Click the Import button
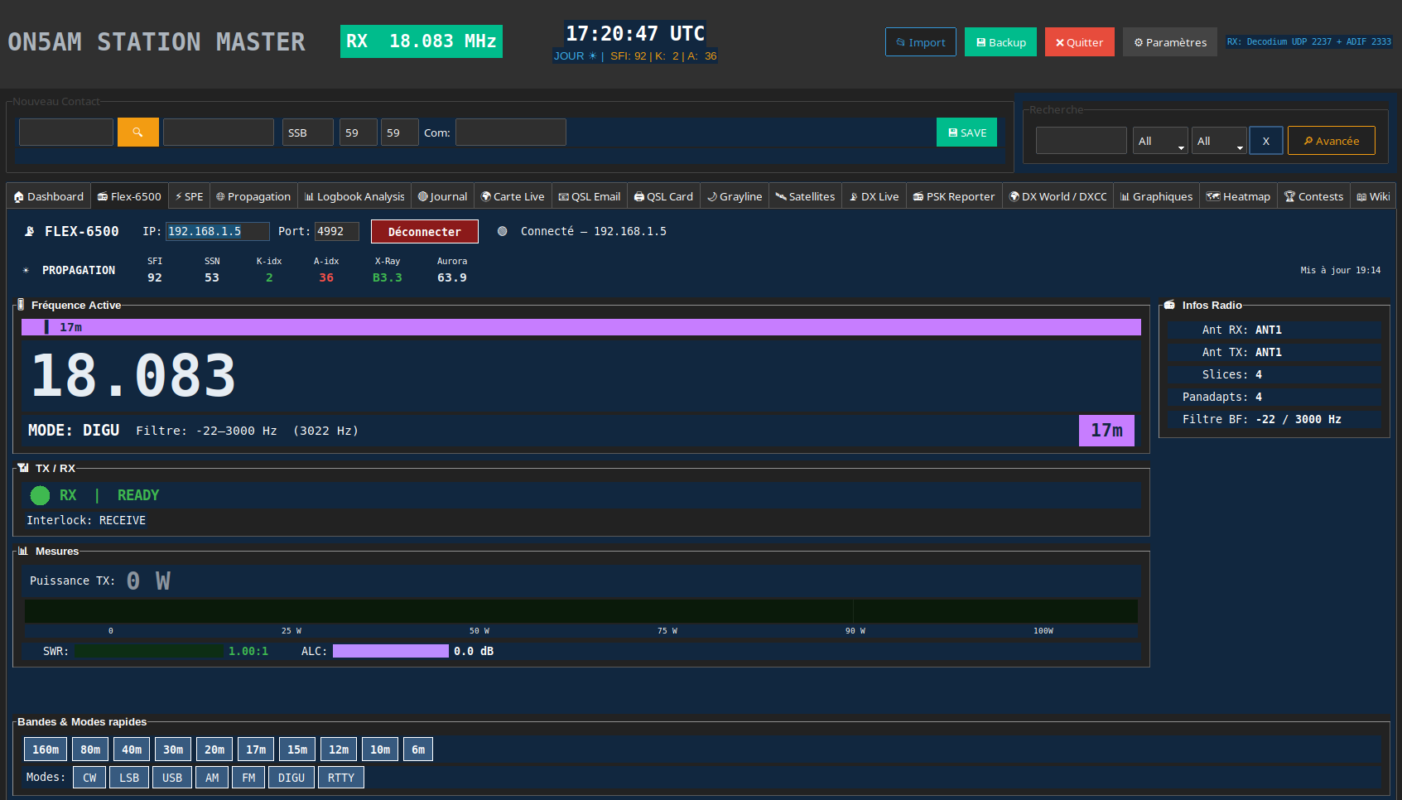This screenshot has width=1402, height=800. (921, 42)
